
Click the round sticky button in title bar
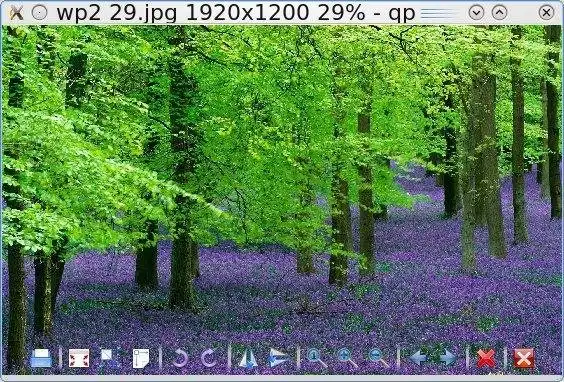[39, 13]
